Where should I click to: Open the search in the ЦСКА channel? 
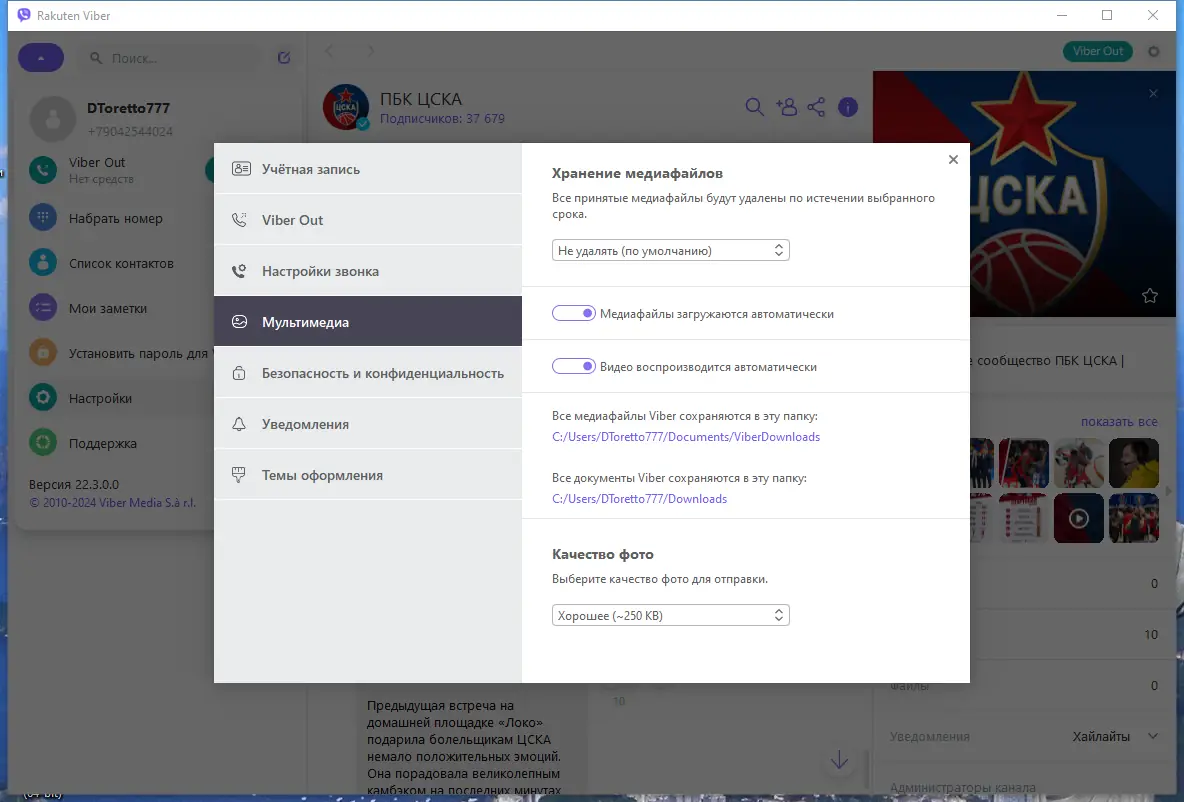[755, 106]
